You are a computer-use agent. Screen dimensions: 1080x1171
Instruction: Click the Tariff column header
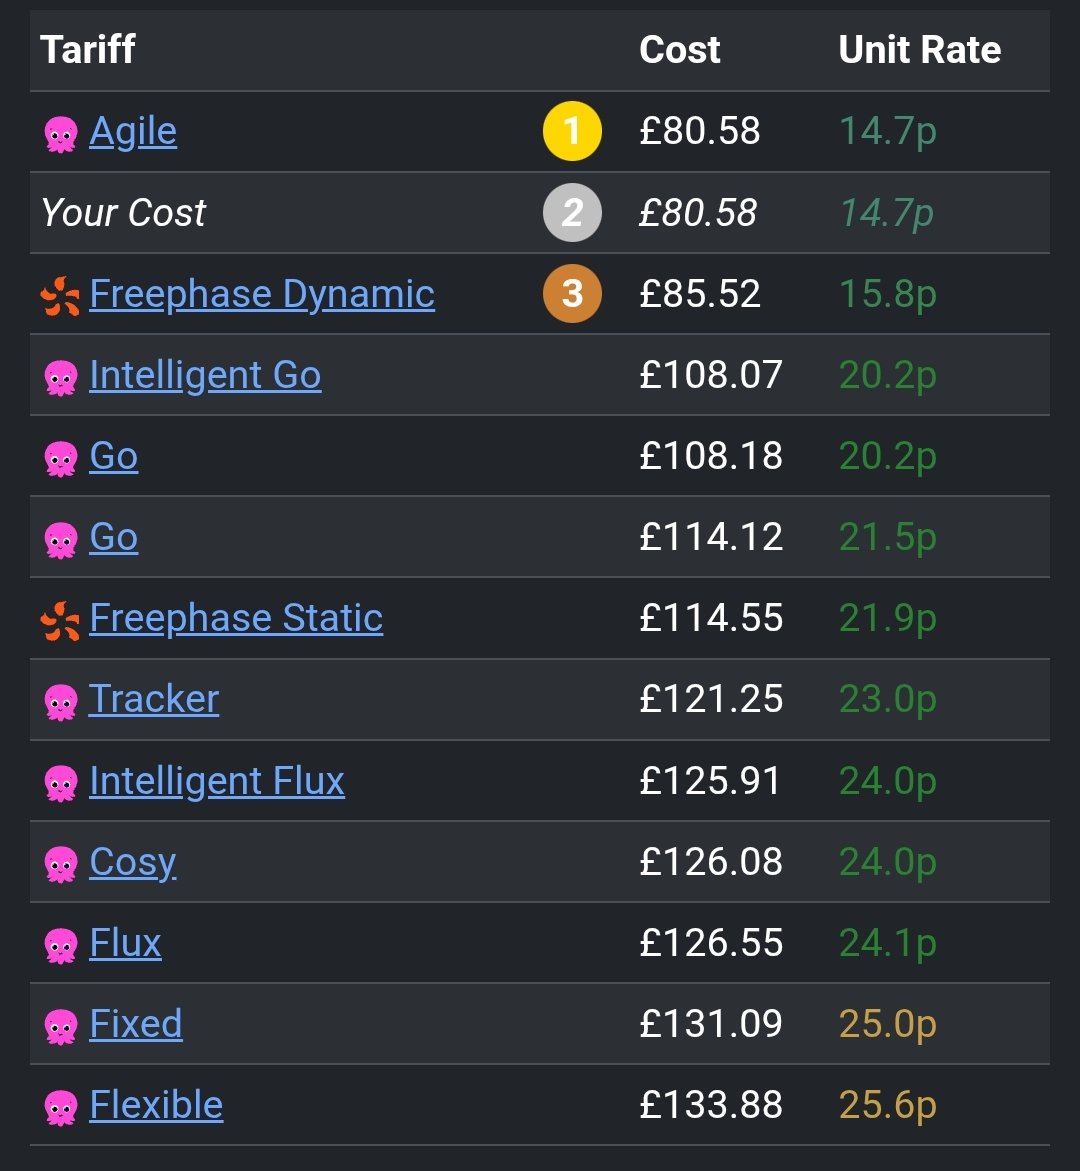(88, 50)
